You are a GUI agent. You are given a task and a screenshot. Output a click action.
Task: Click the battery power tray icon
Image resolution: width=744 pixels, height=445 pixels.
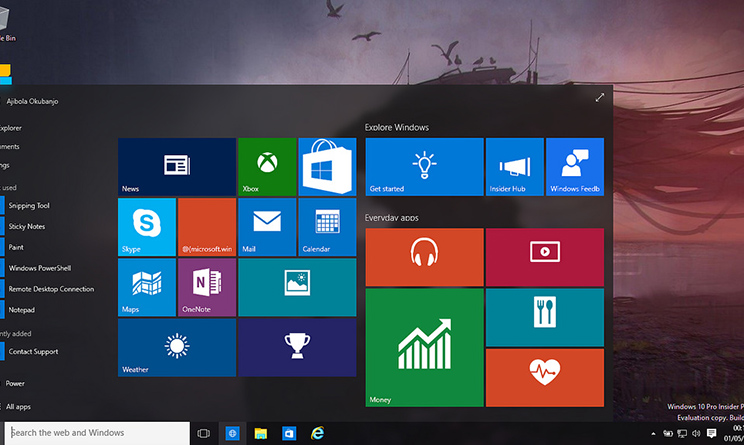point(668,433)
